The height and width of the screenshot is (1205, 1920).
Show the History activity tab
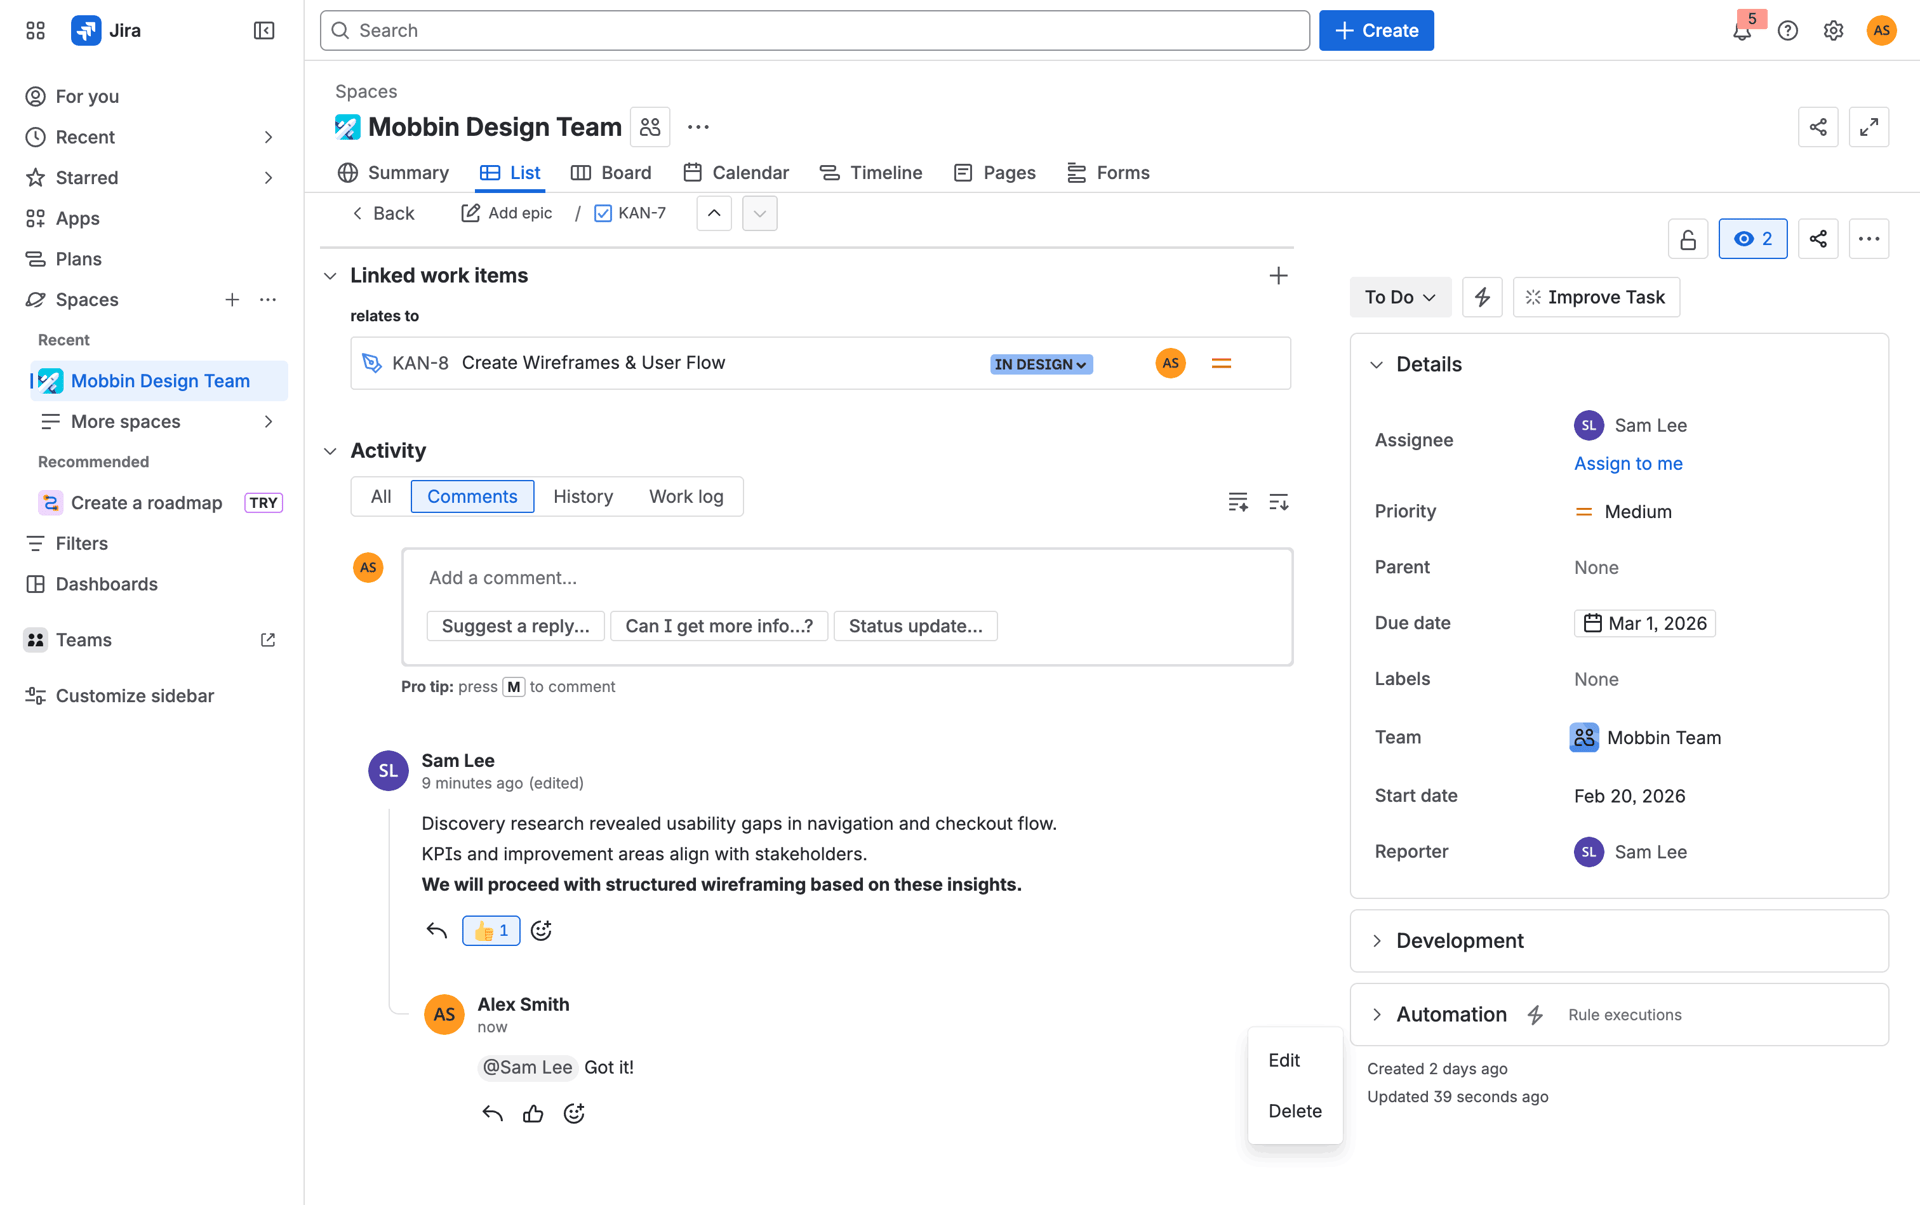583,497
